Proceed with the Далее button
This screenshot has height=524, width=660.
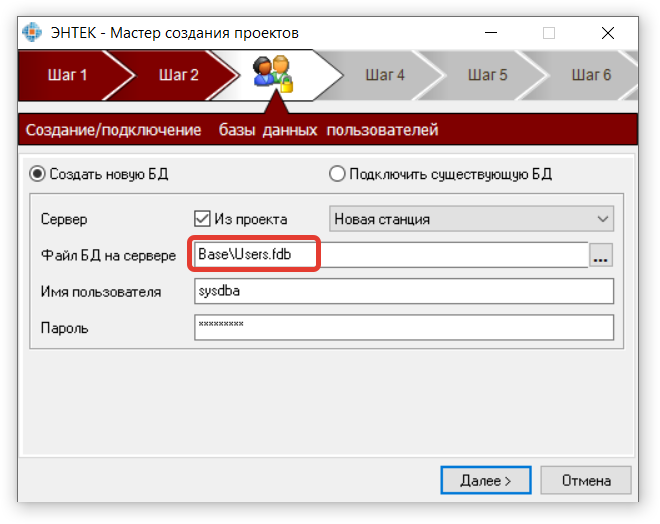tap(486, 480)
